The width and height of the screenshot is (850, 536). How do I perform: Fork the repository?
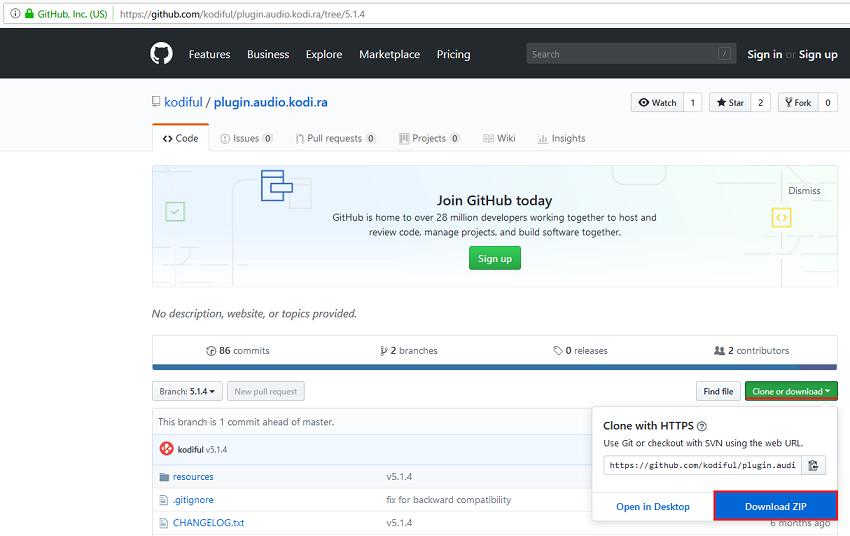click(x=798, y=102)
